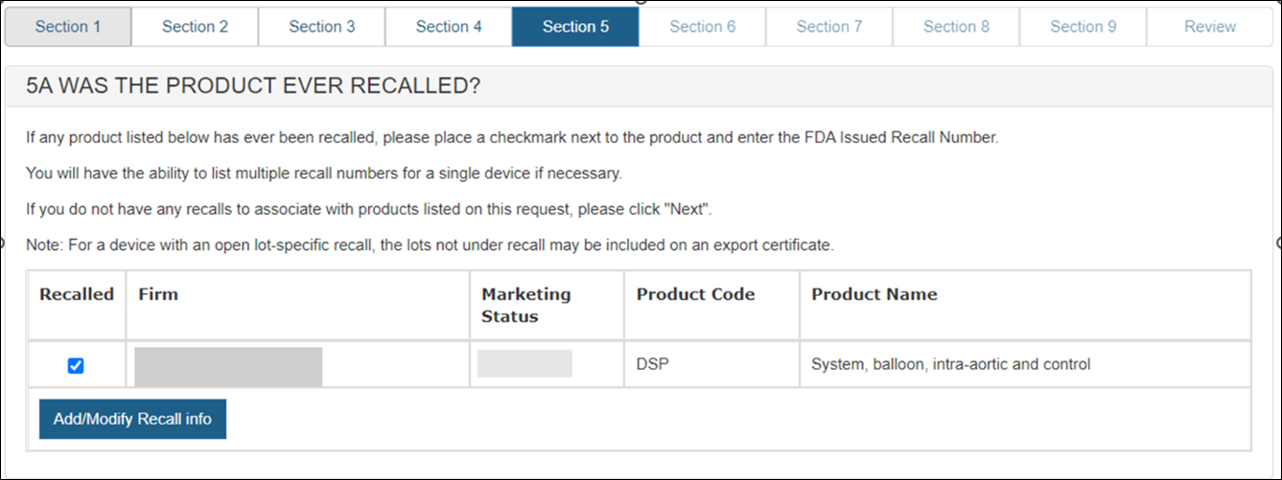Viewport: 1282px width, 480px height.
Task: Click the Recalled column header
Action: (x=77, y=294)
